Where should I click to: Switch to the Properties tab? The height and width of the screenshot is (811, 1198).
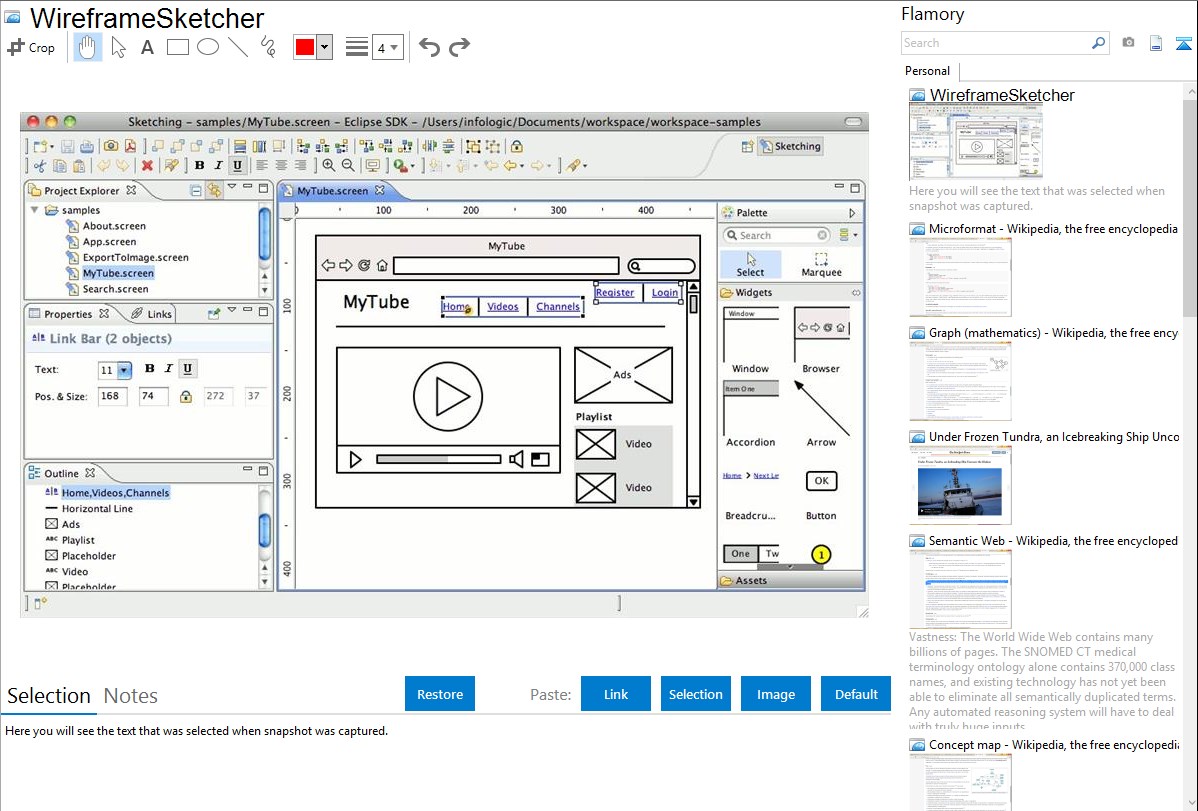68,314
